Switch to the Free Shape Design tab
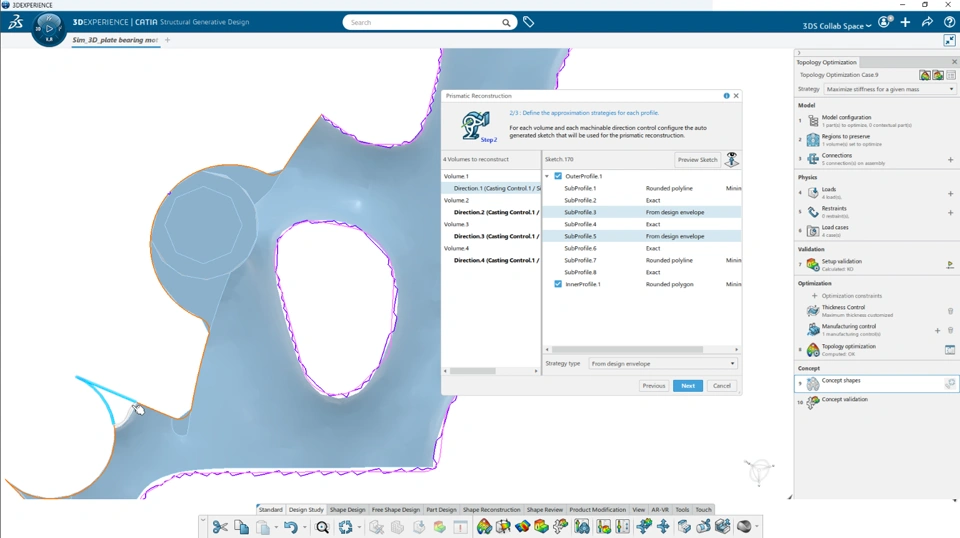This screenshot has width=960, height=538. point(396,510)
